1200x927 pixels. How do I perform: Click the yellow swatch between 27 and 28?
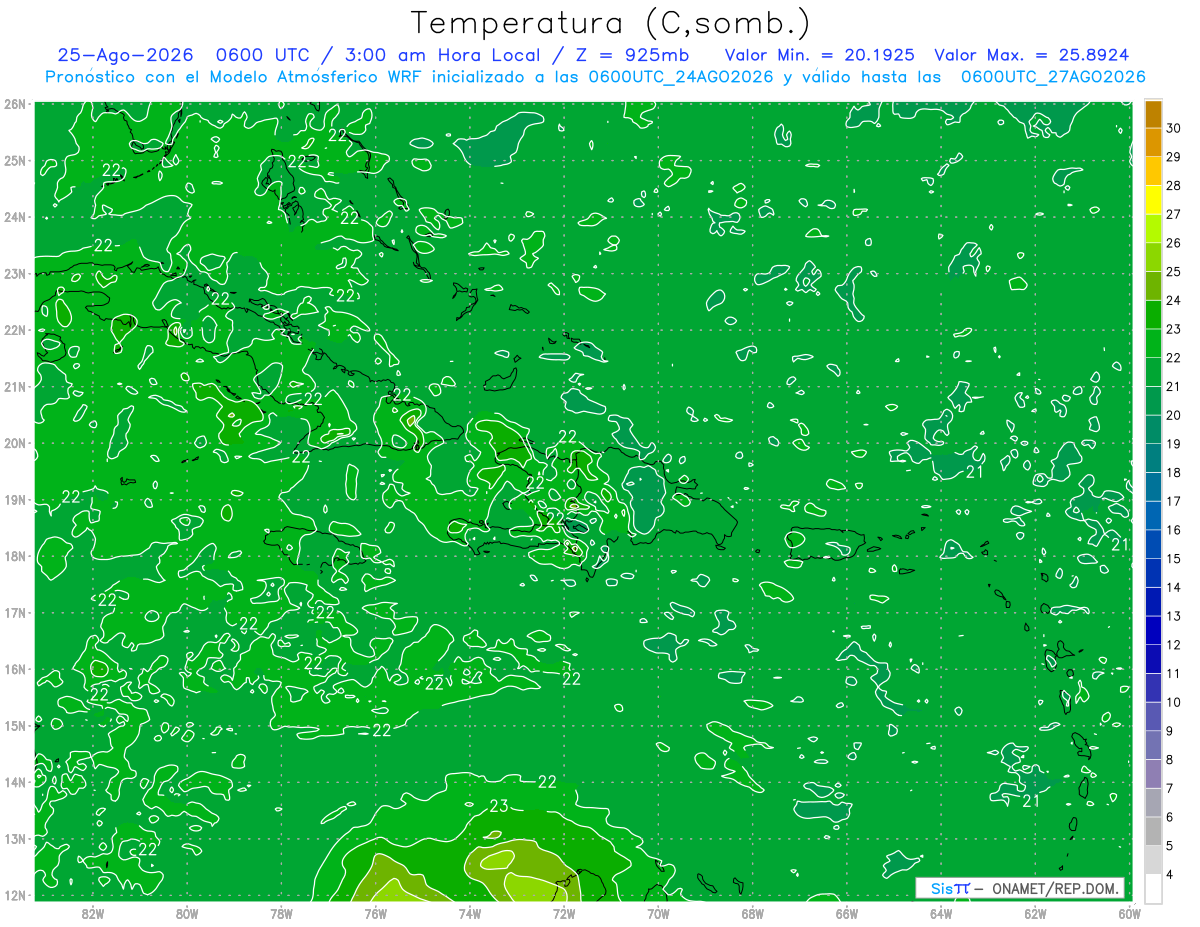[1153, 200]
